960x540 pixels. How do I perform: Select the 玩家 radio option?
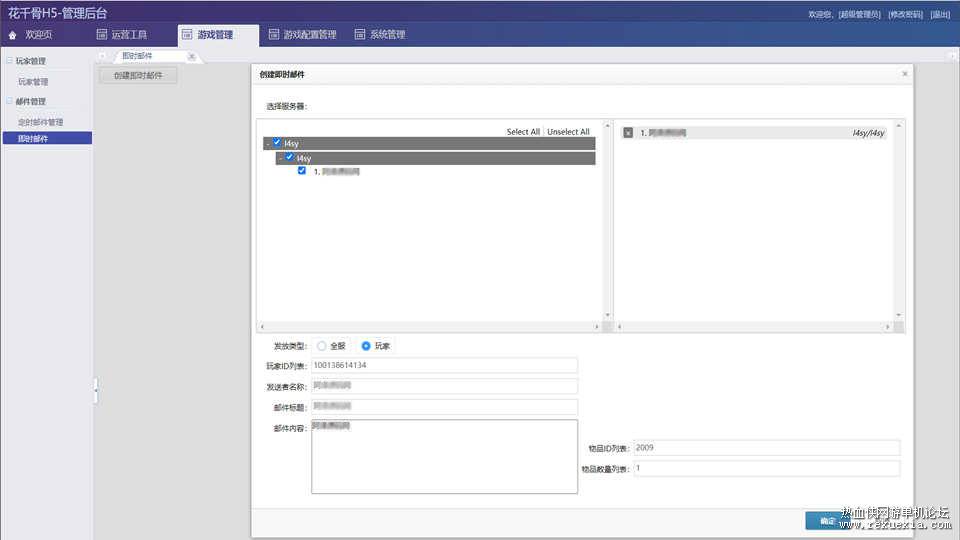366,346
